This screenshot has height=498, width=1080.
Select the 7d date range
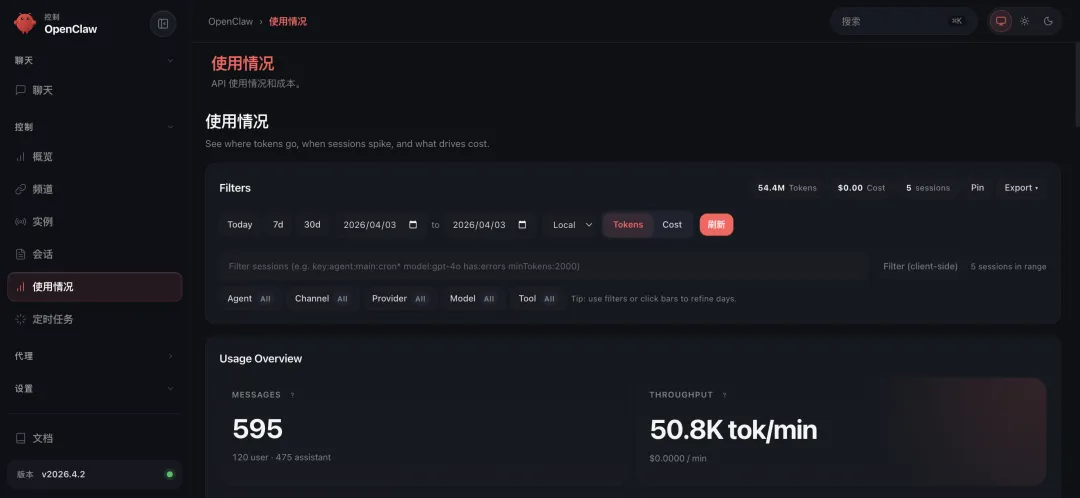(278, 225)
